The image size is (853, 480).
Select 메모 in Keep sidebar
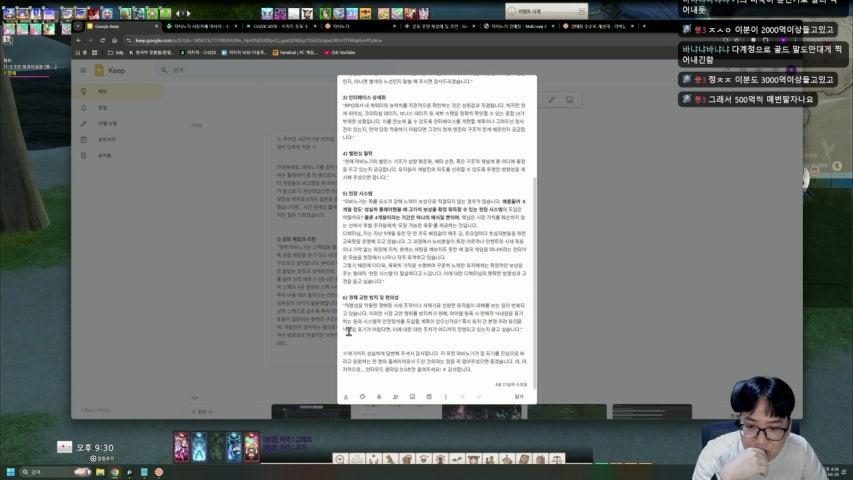click(102, 91)
